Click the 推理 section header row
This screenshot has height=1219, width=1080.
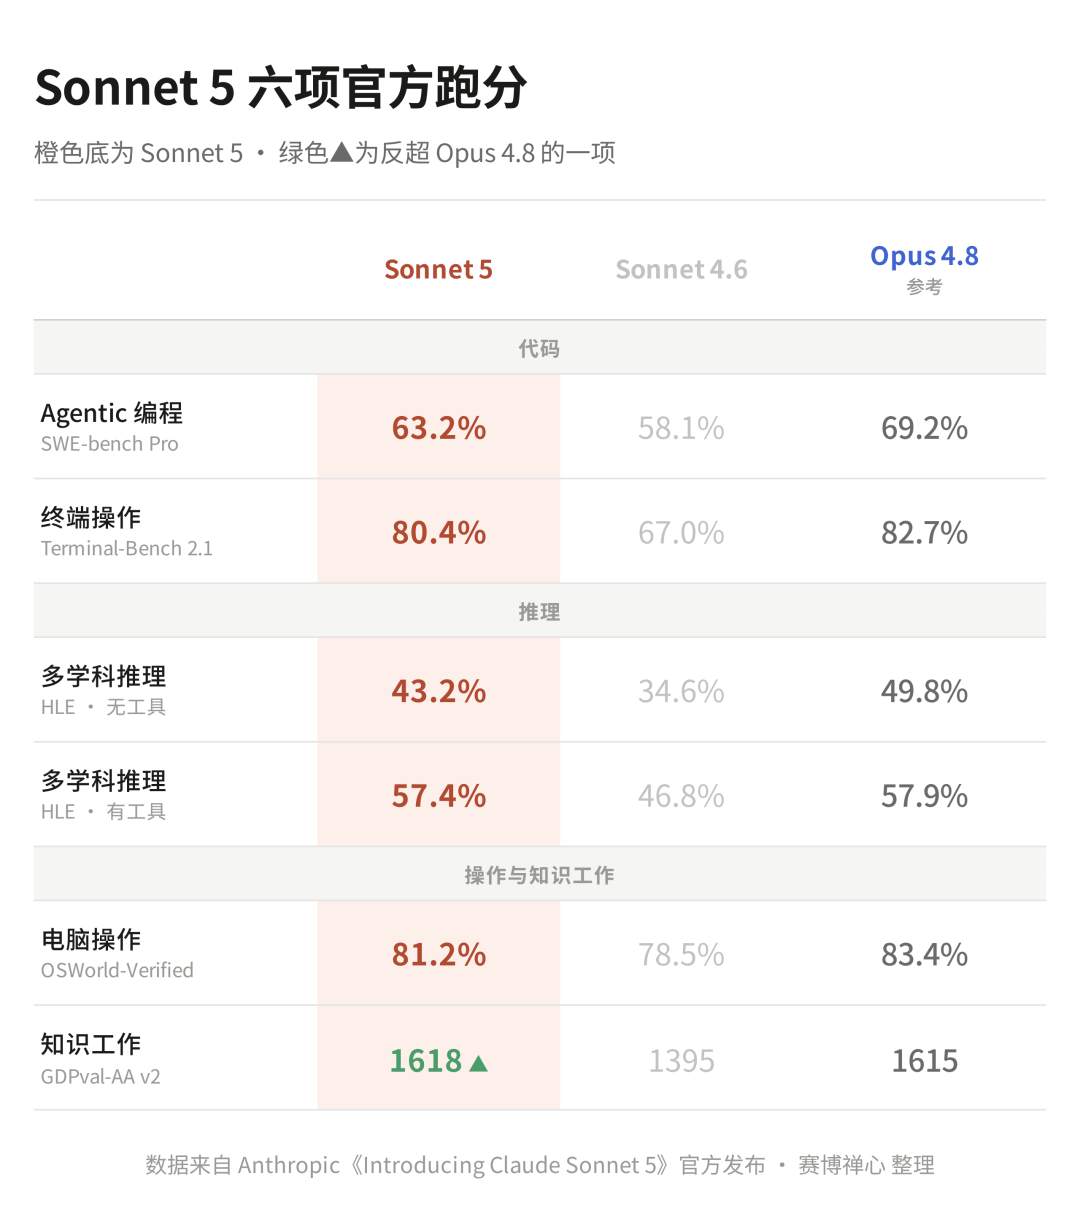[540, 611]
